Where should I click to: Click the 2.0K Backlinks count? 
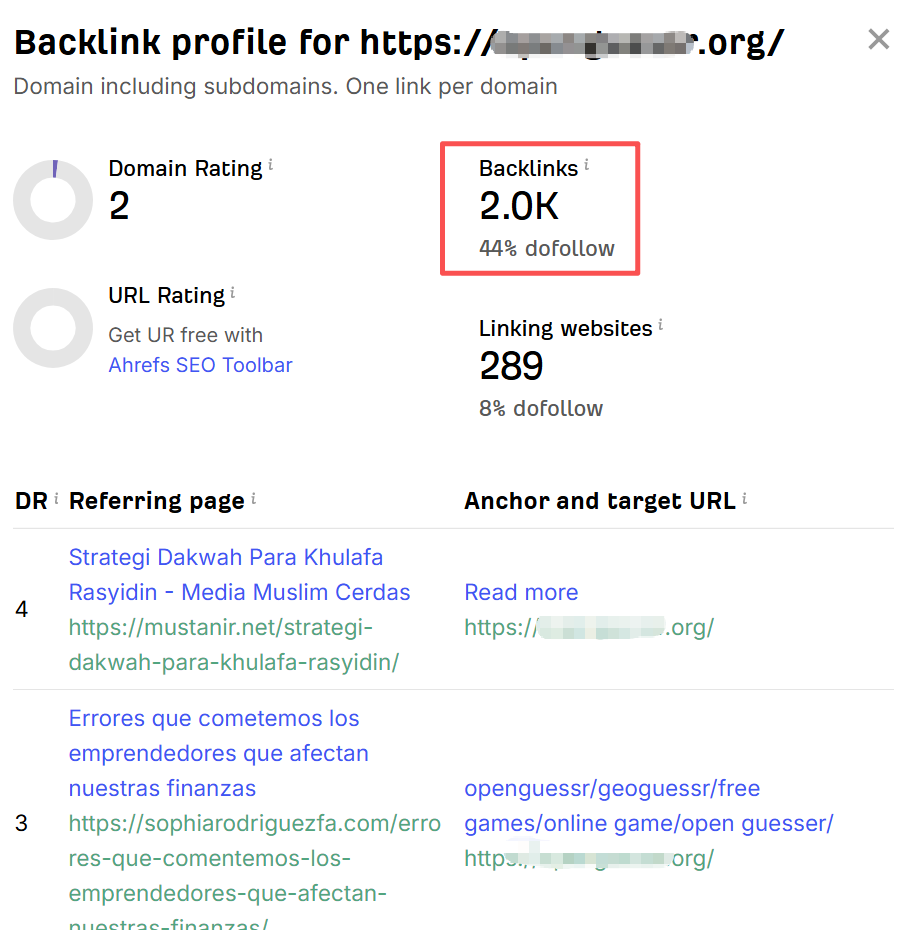tap(518, 206)
